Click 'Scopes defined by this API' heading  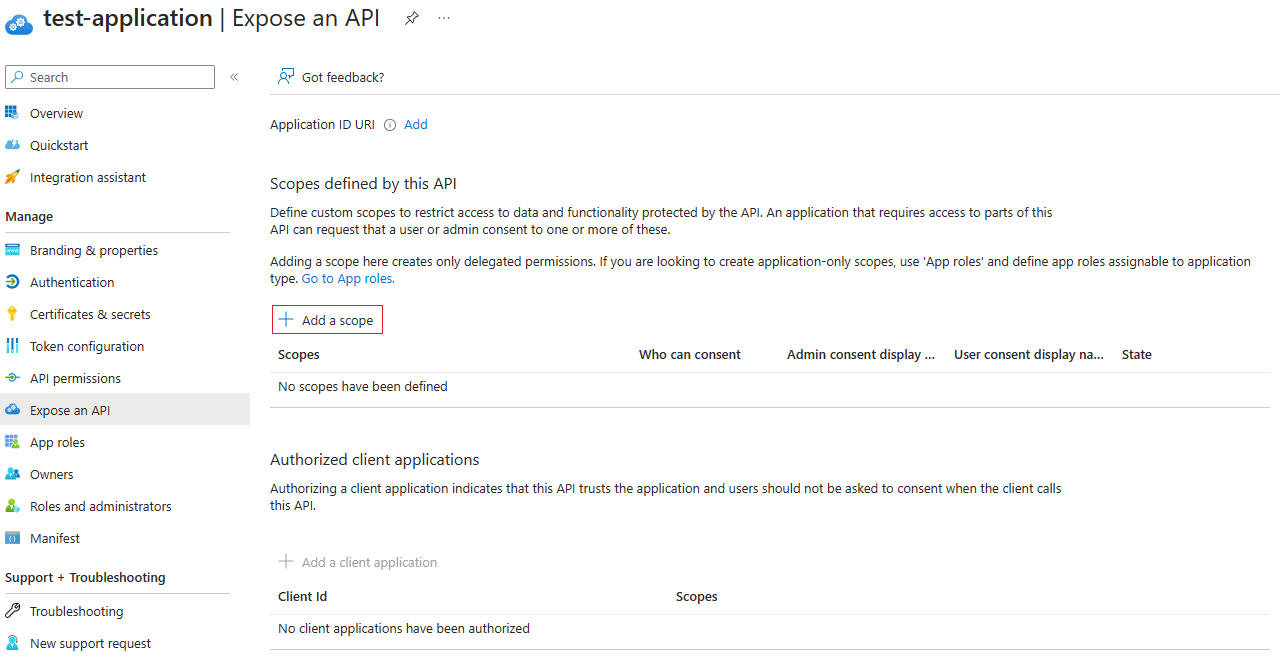tap(363, 184)
